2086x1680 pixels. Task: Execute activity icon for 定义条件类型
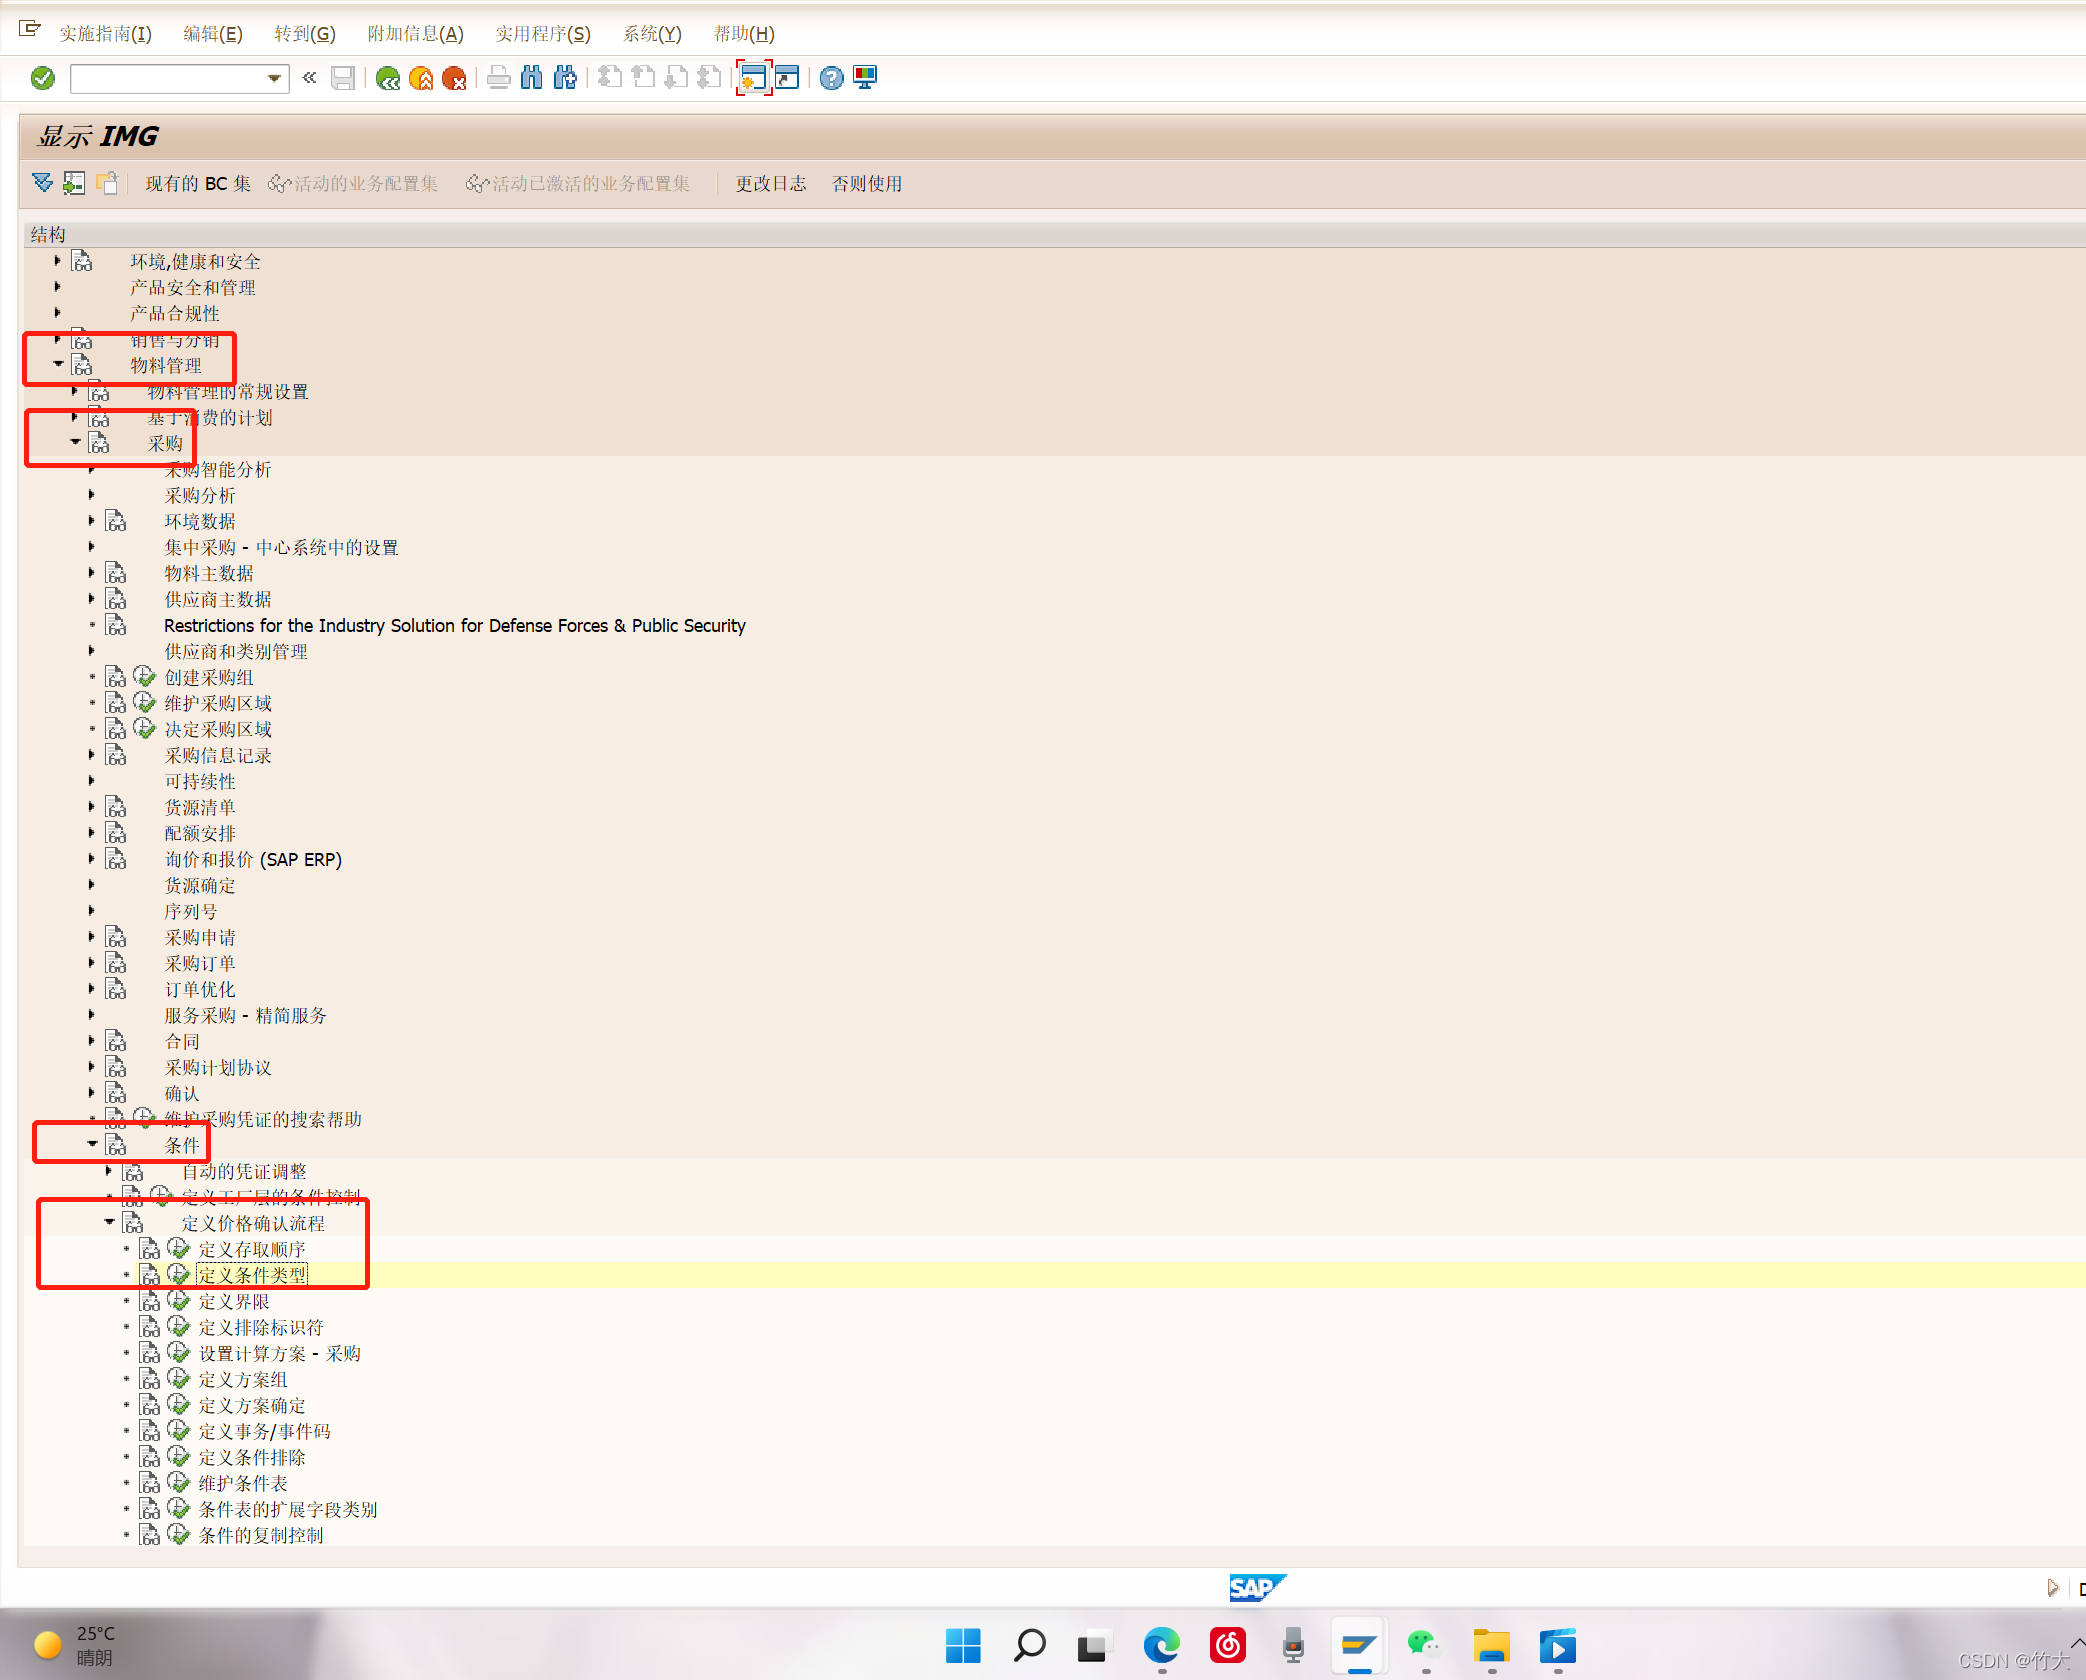coord(179,1274)
